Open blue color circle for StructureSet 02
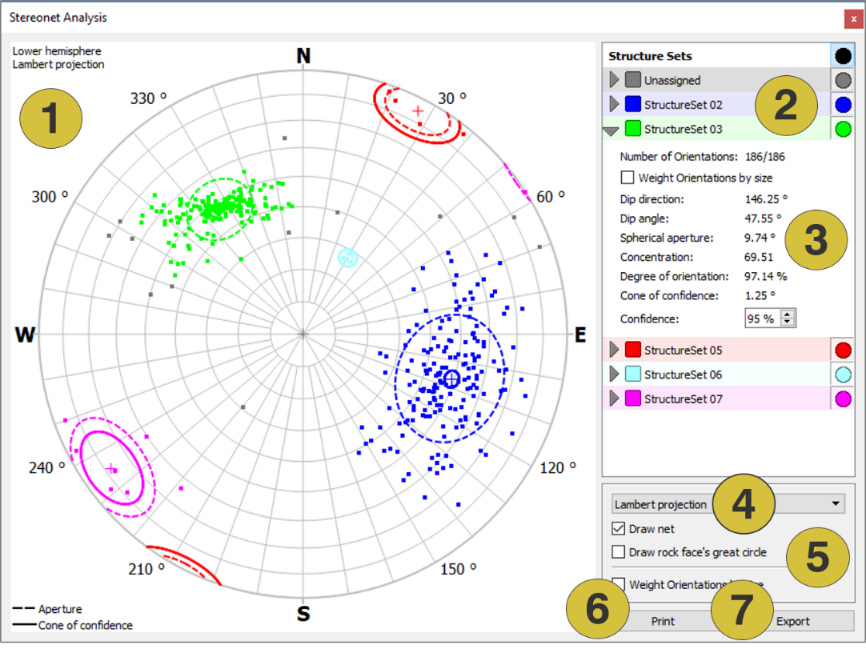Image resolution: width=866 pixels, height=661 pixels. coord(843,104)
